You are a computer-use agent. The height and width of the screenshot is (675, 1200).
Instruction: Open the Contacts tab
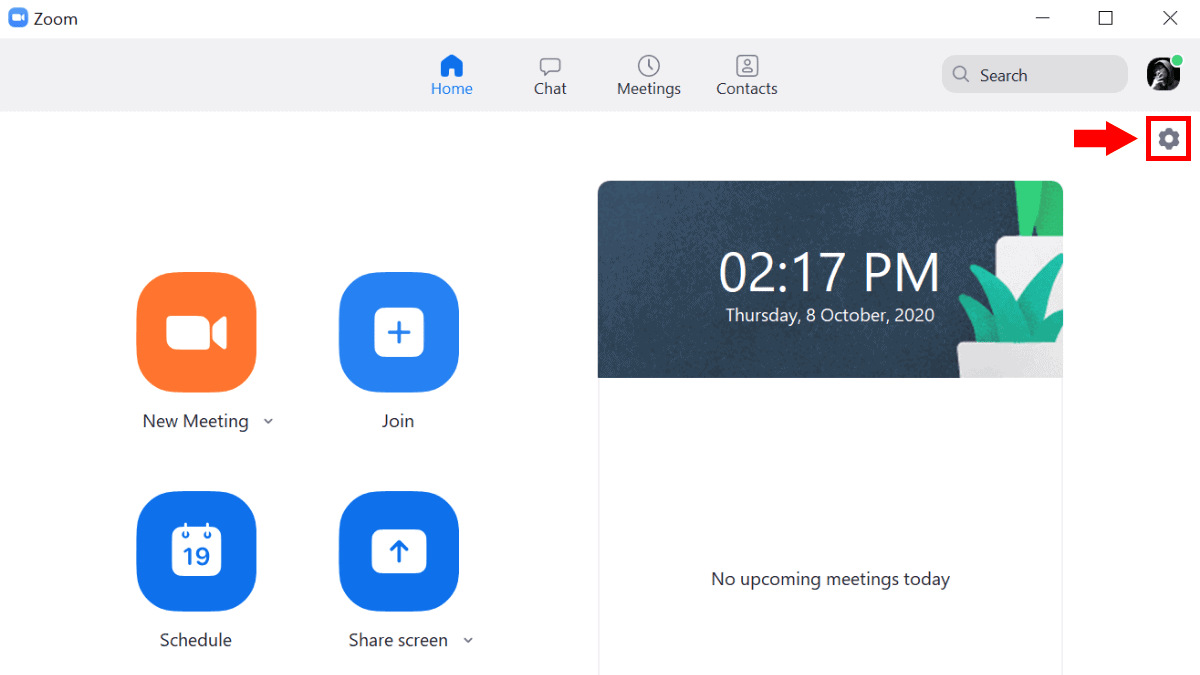coord(747,75)
